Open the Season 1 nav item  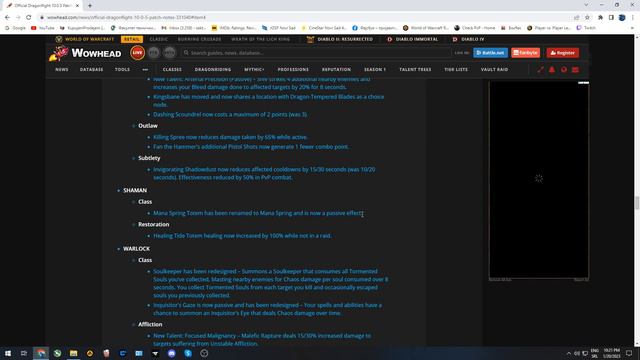375,70
